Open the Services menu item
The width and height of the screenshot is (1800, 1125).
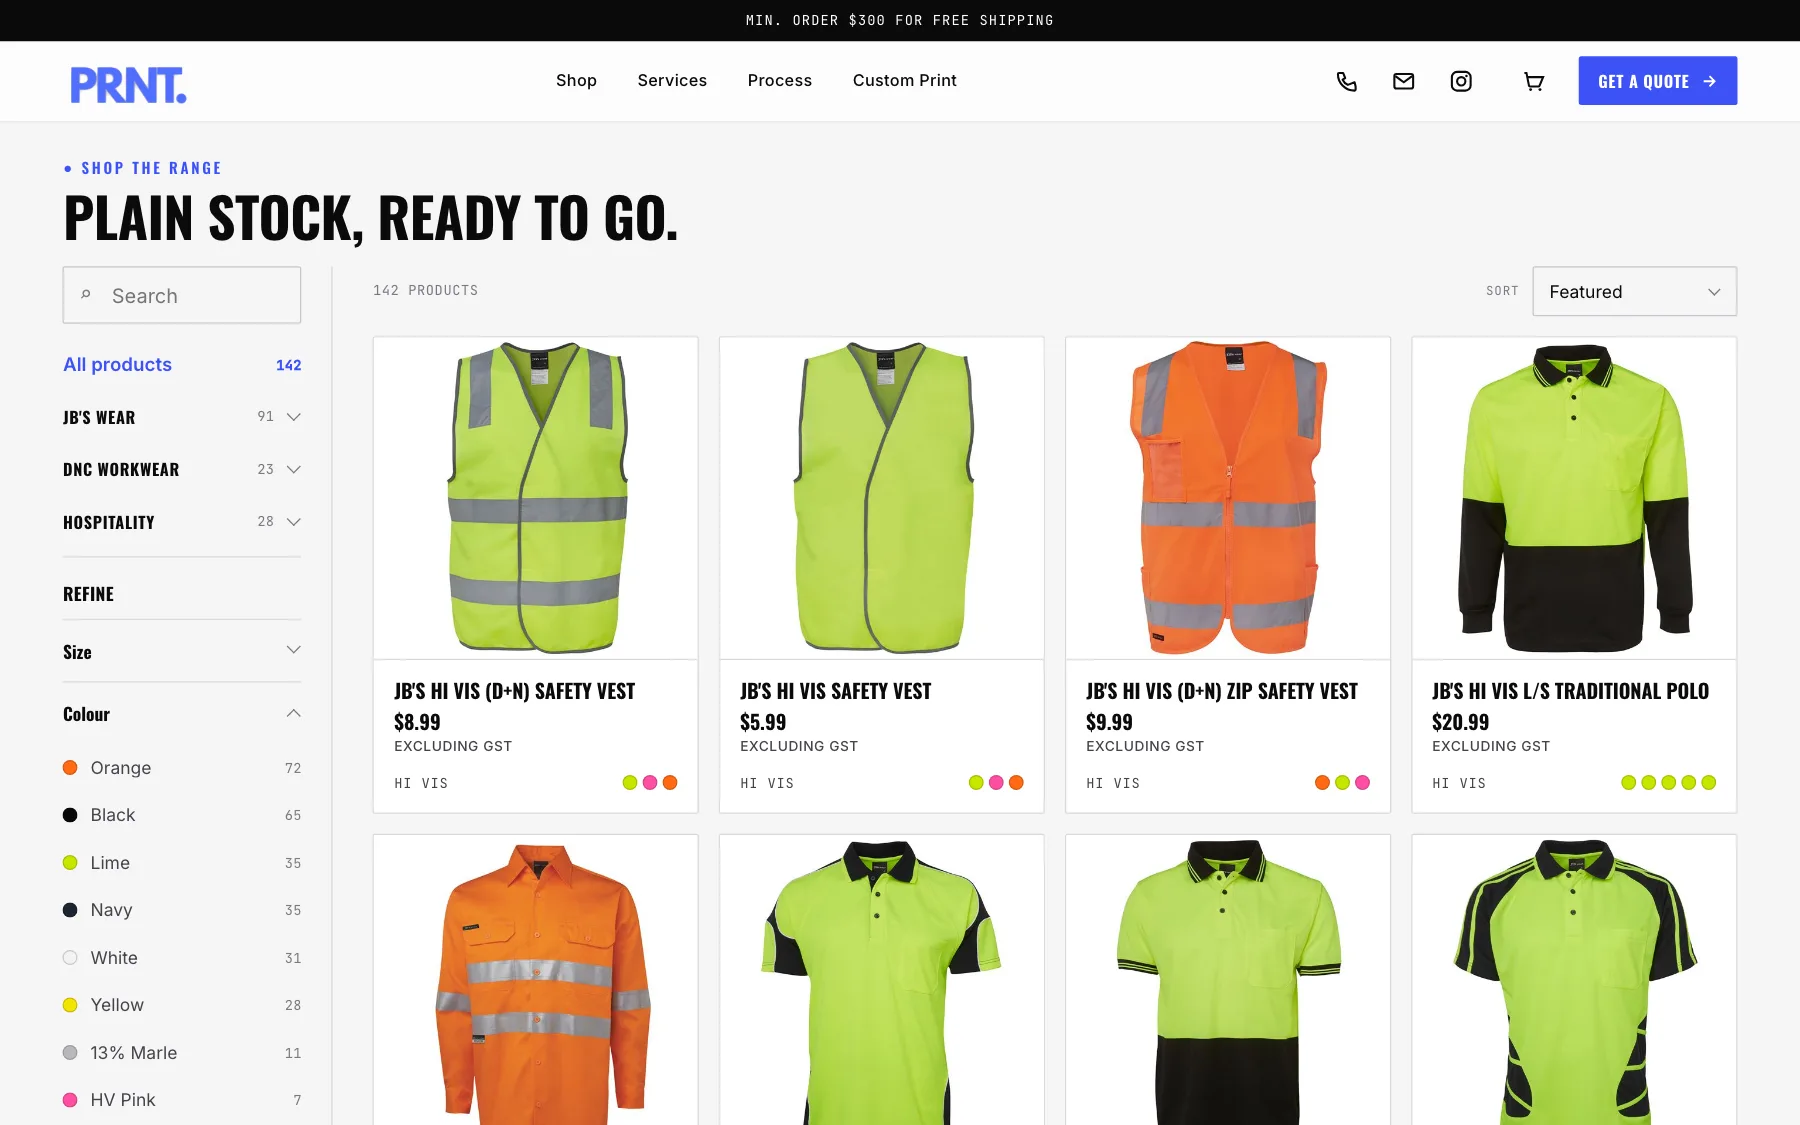tap(672, 80)
